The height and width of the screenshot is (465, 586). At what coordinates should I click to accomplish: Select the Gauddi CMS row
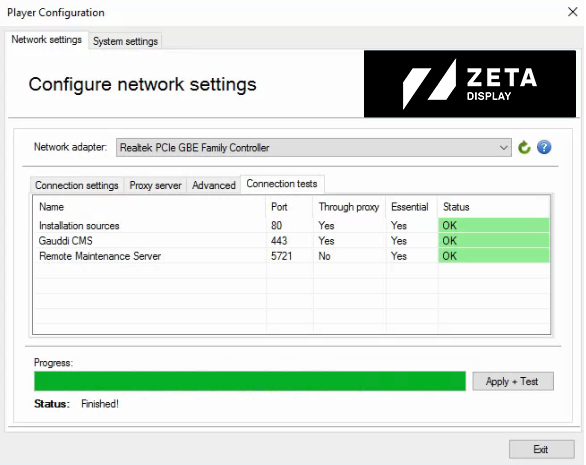292,241
